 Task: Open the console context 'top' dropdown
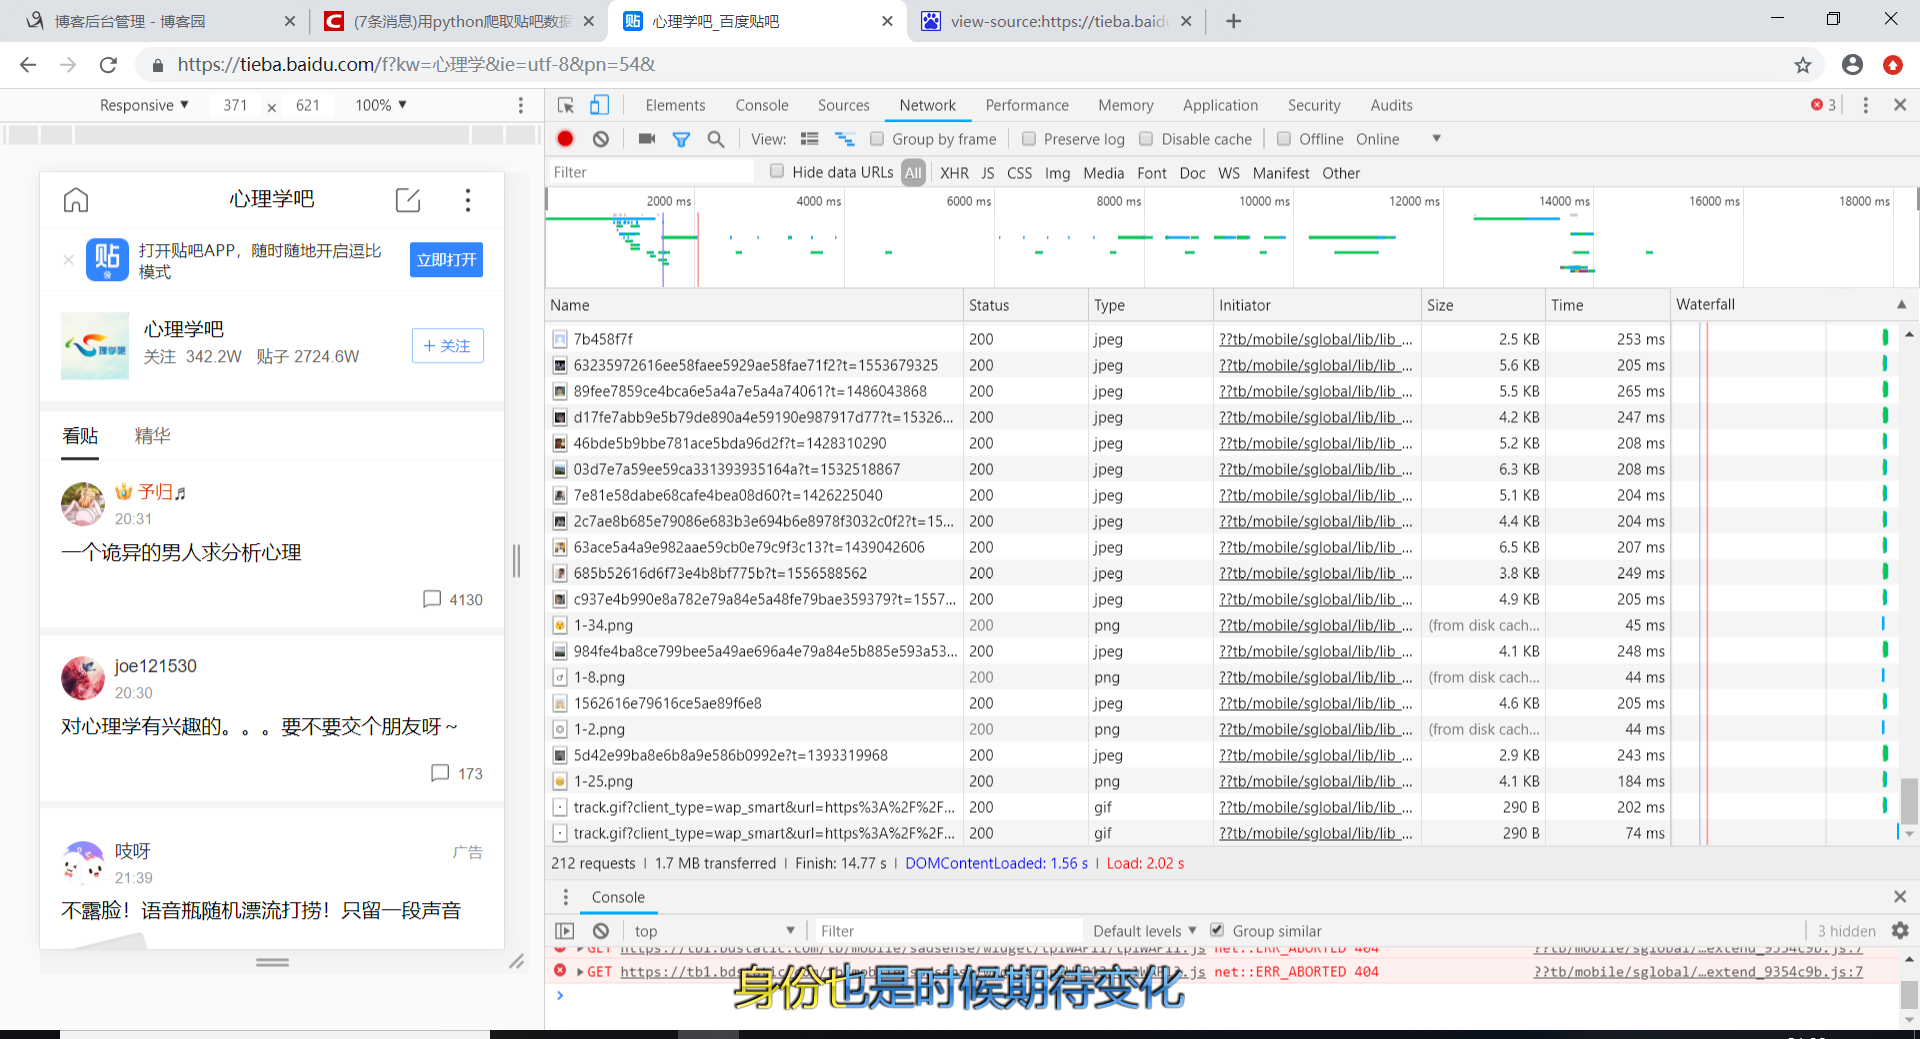[x=714, y=931]
